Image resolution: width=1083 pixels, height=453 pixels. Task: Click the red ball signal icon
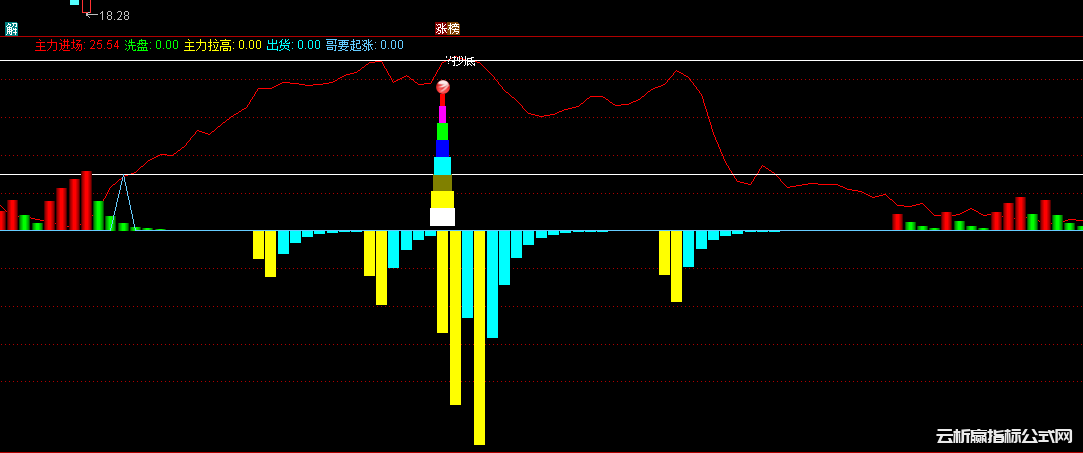click(x=443, y=87)
